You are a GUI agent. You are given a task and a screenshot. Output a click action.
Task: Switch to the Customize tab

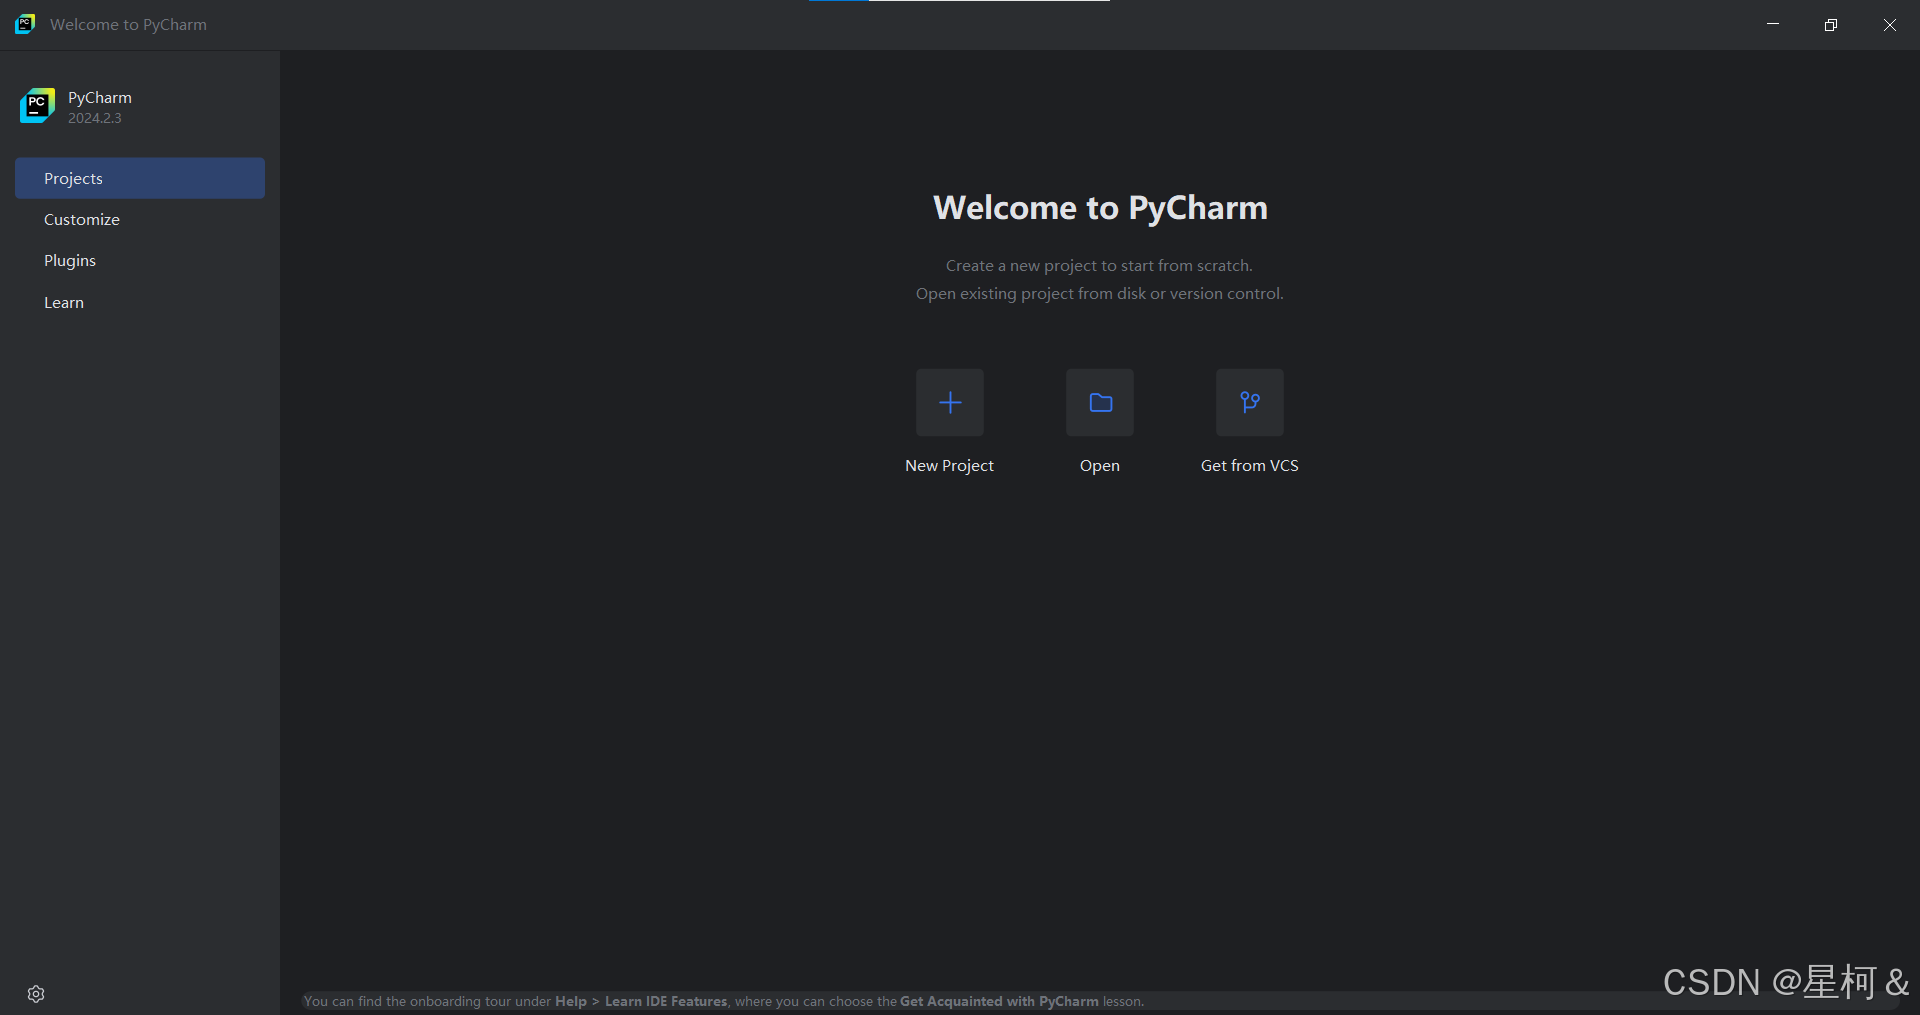pos(140,219)
